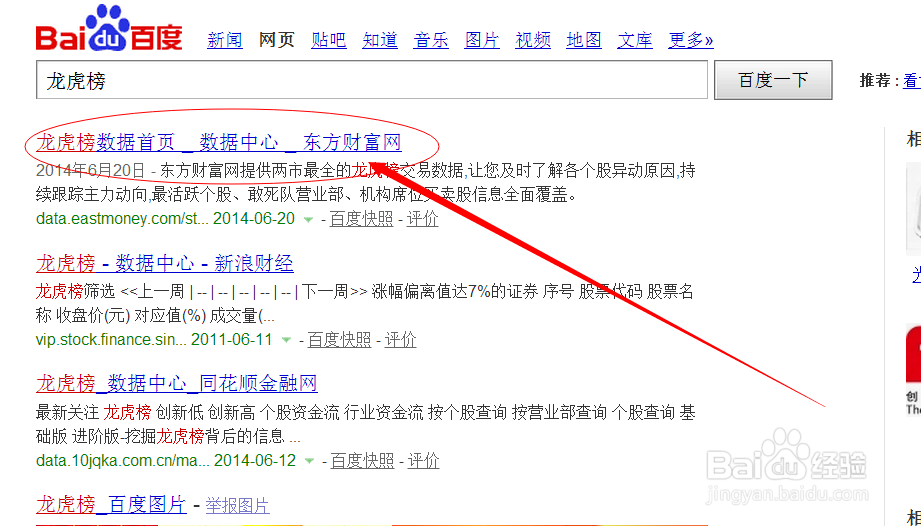Open 龙虎榜数据首页 东方财富网 result
921x526 pixels.
[219, 143]
